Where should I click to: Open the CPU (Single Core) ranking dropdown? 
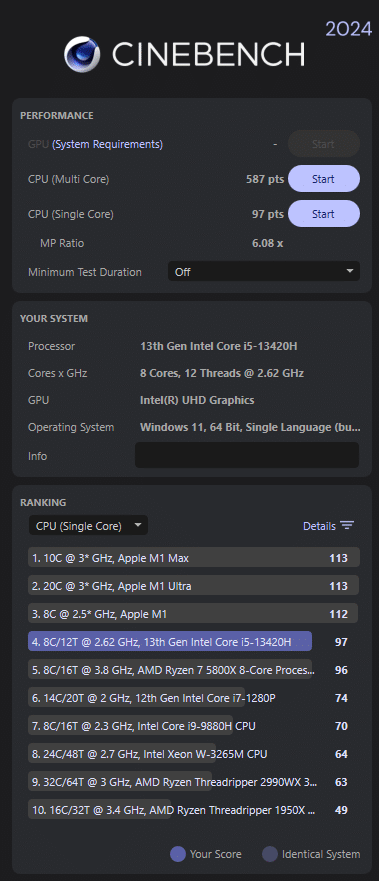[88, 526]
